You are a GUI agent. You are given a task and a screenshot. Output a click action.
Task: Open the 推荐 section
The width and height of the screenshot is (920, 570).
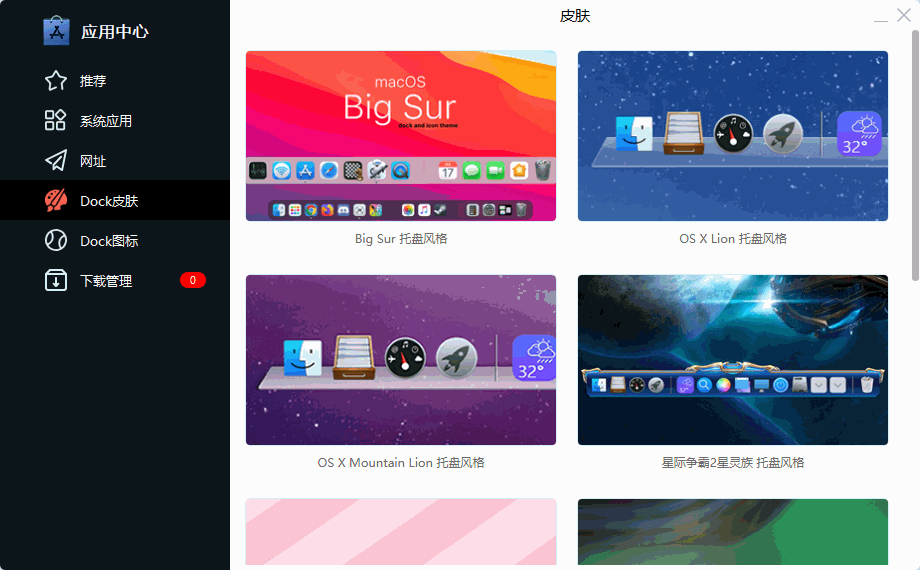coord(115,80)
